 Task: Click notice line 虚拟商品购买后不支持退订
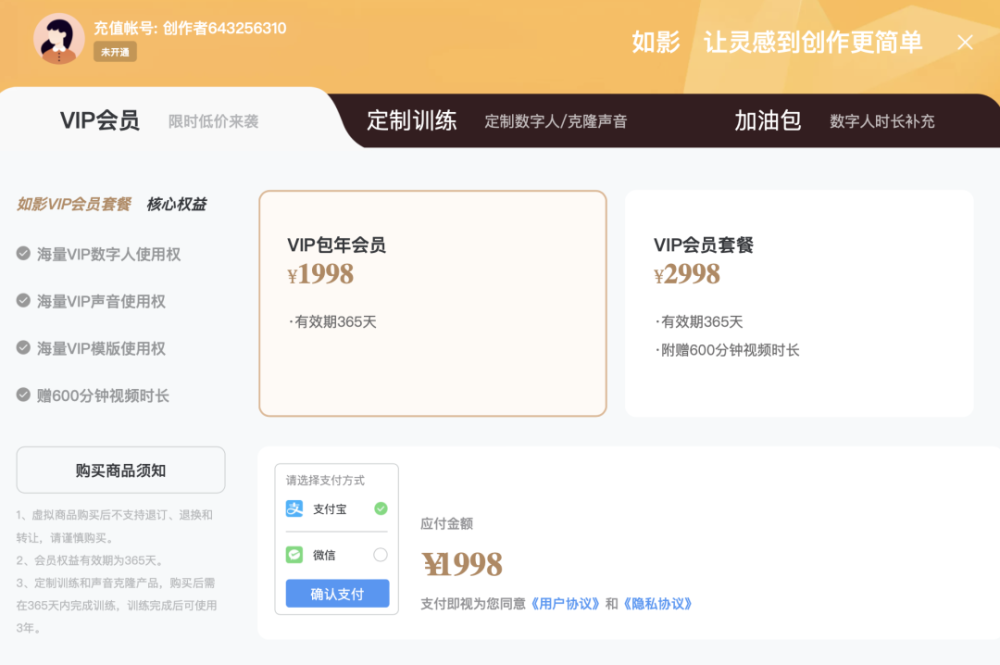pos(115,526)
